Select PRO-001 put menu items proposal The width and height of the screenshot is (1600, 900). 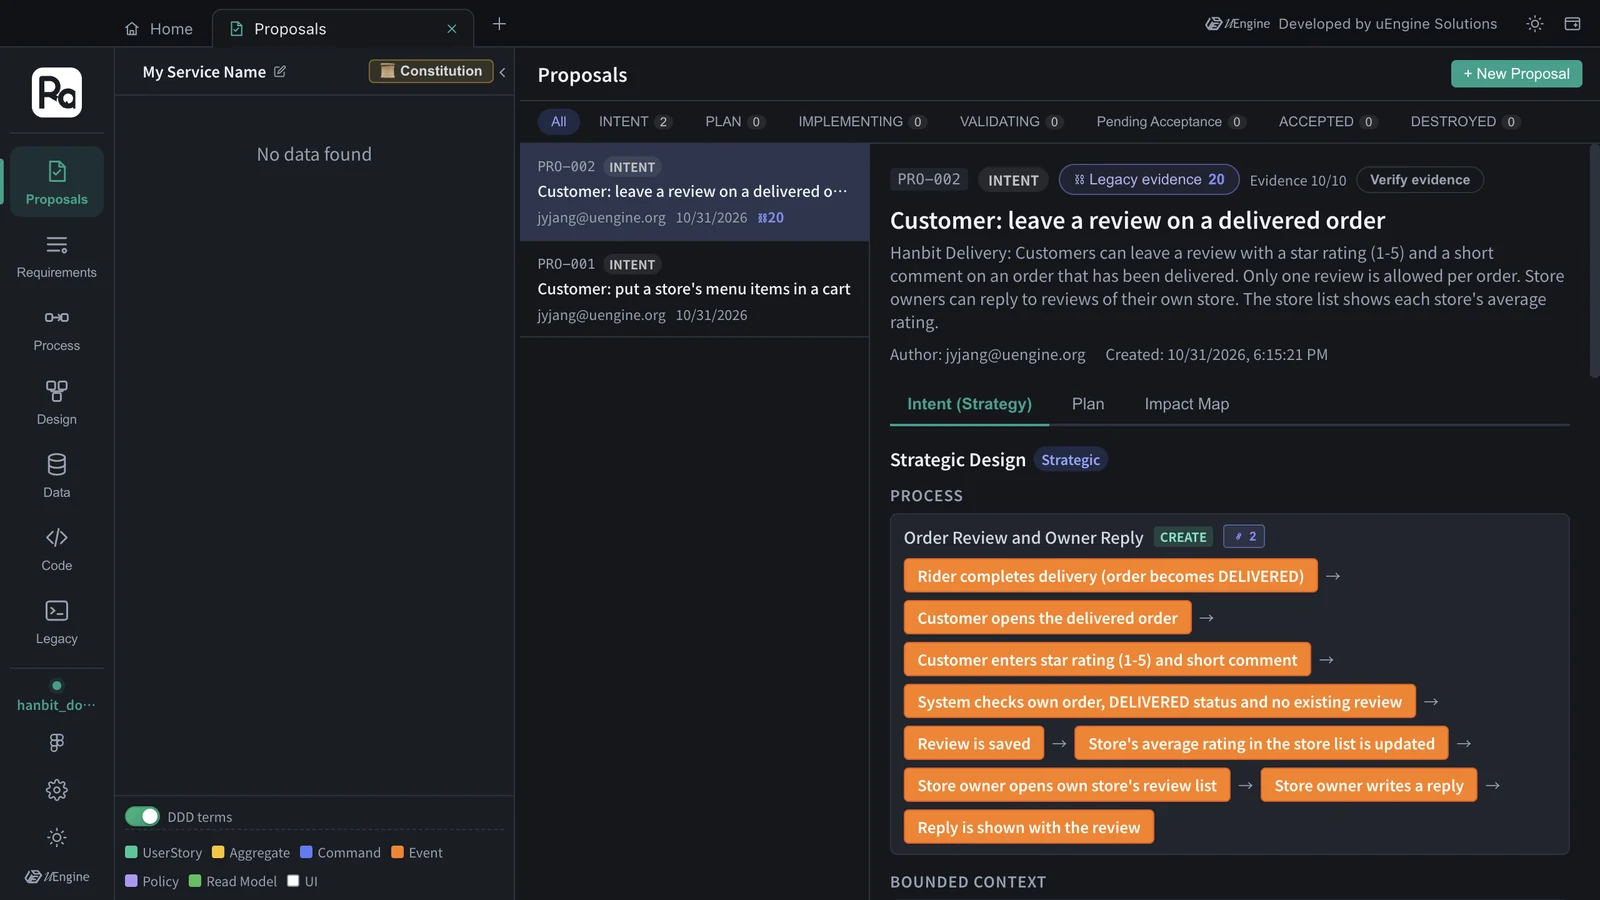click(x=694, y=289)
